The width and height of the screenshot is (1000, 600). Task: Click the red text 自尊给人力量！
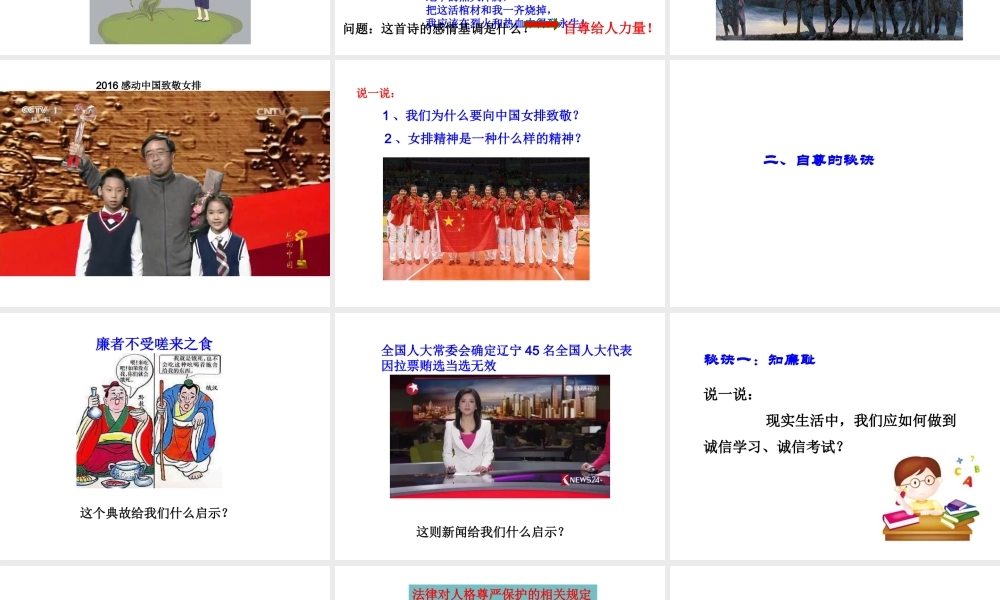(608, 28)
